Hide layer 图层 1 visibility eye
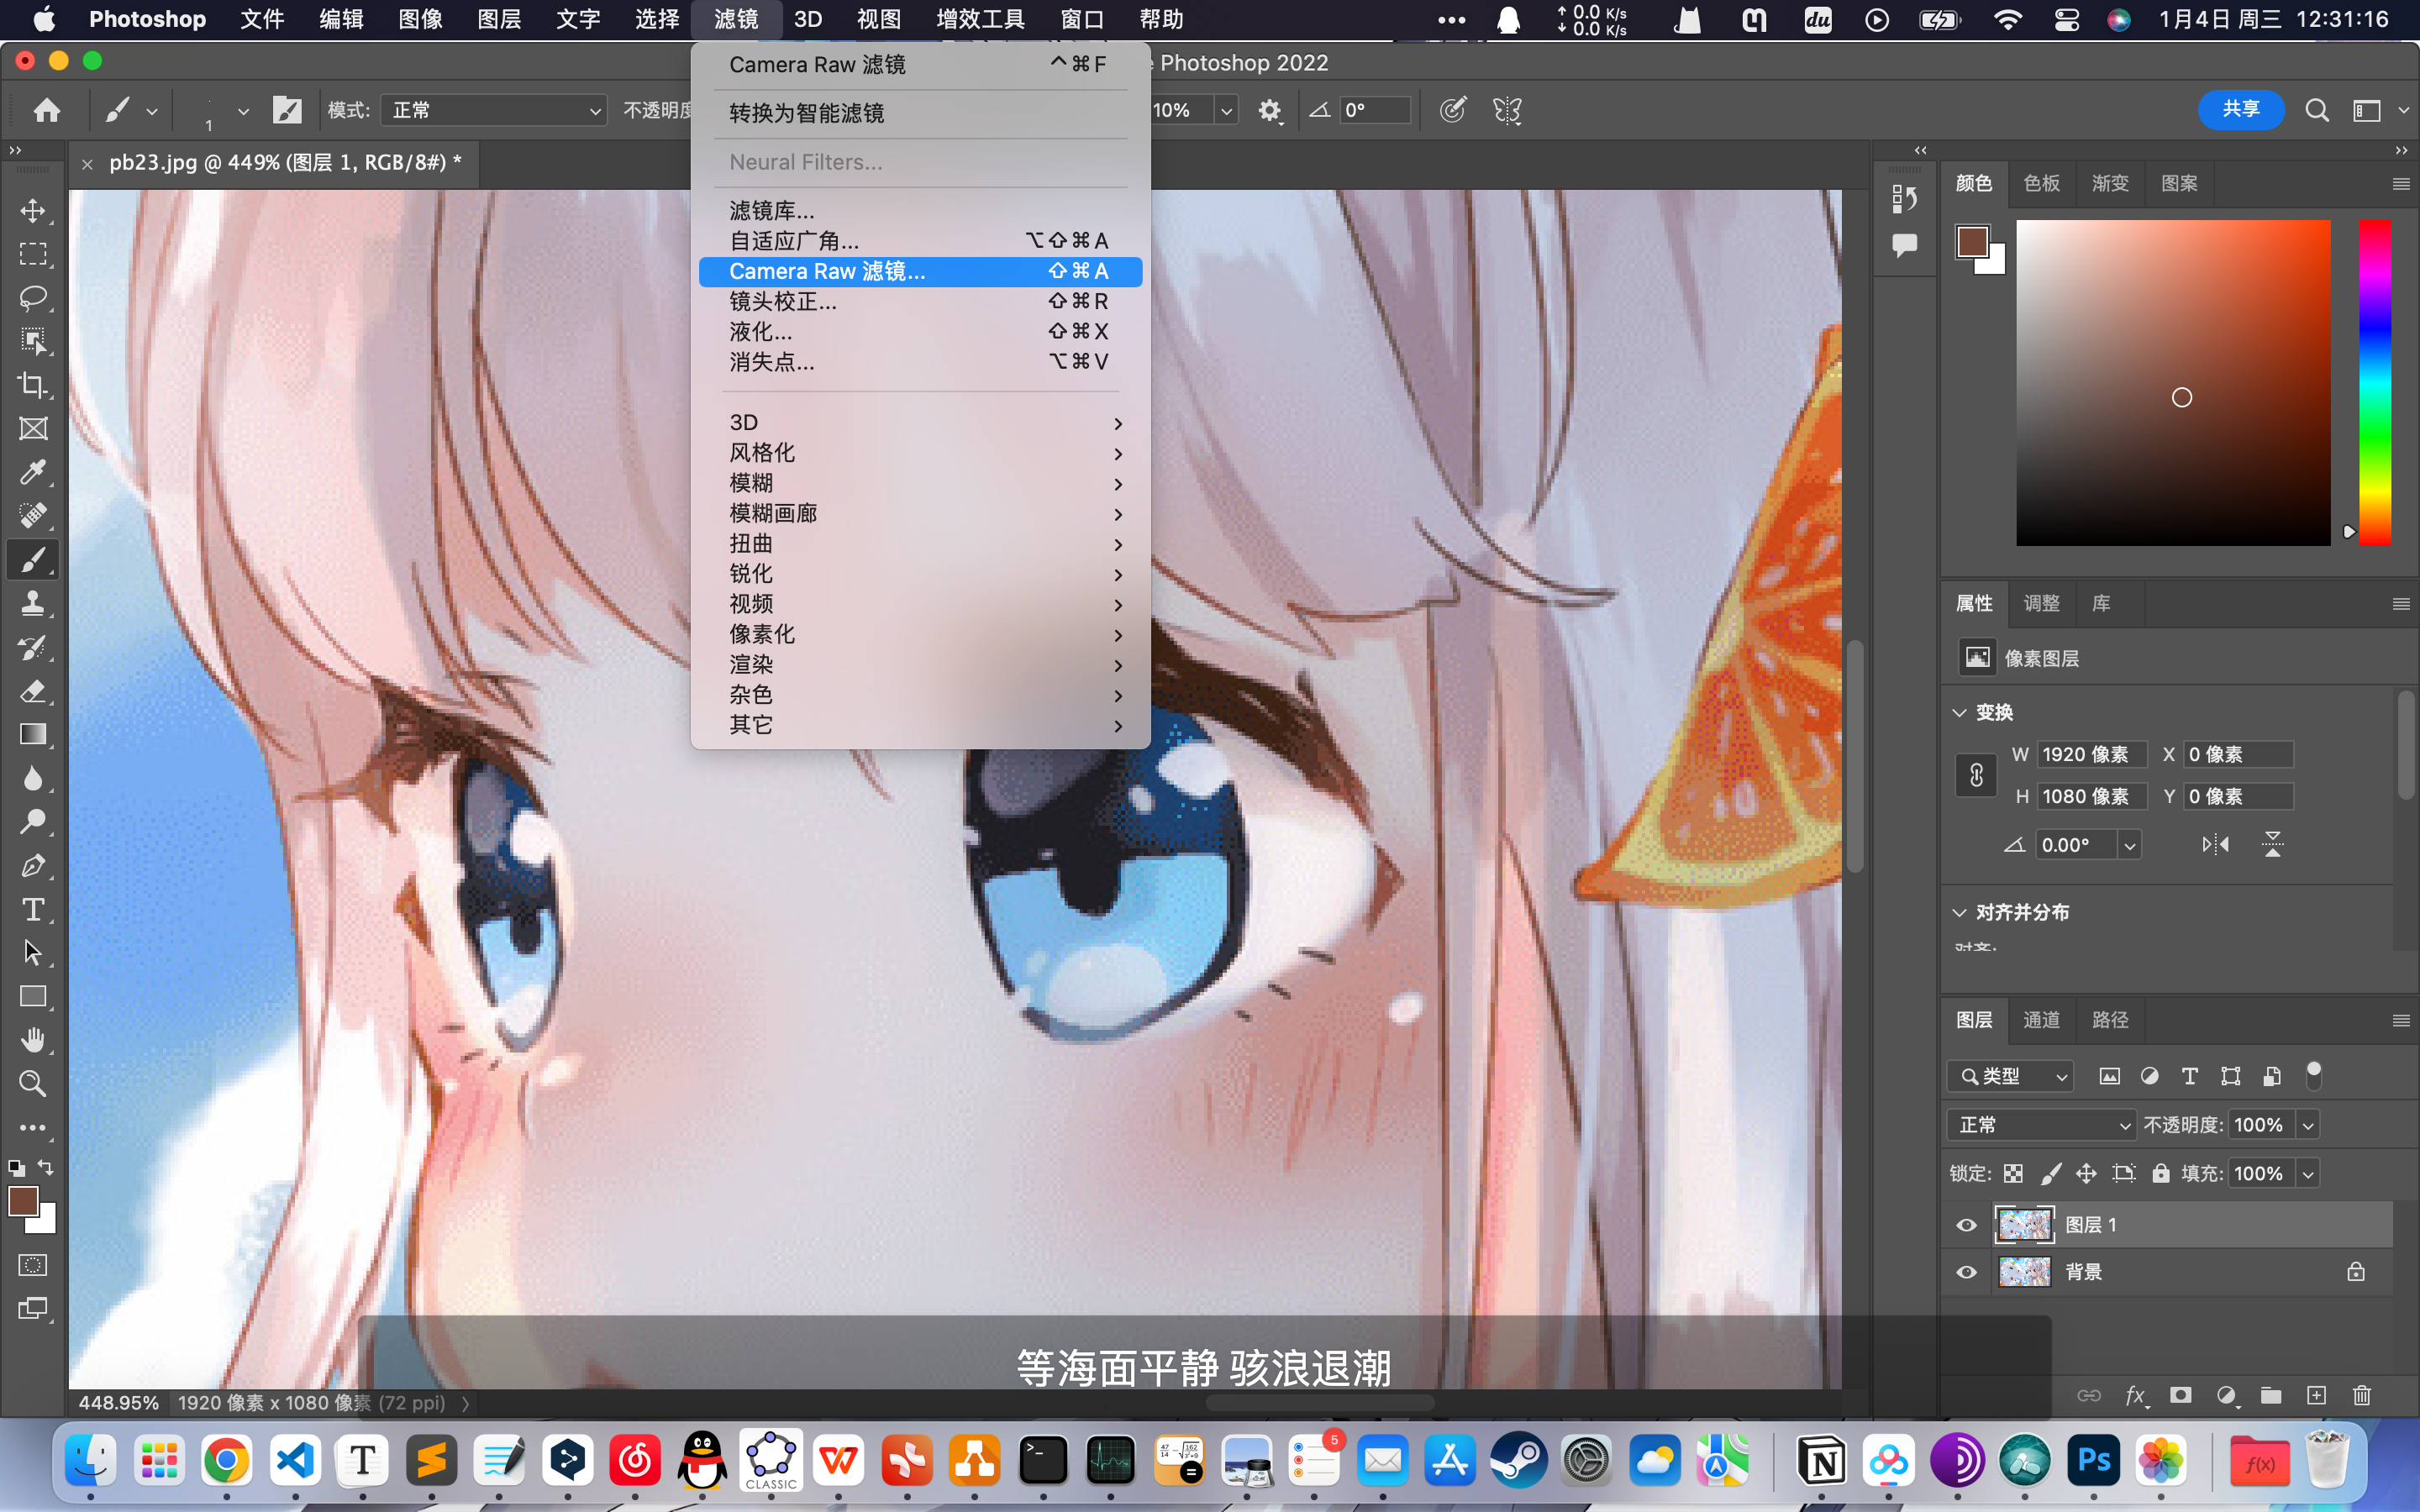 1966,1225
